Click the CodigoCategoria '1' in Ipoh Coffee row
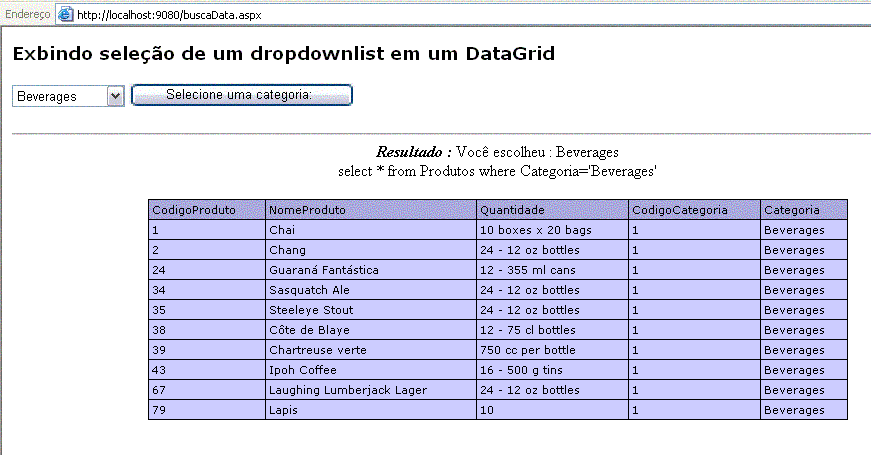Screen dimensions: 871x455 click(694, 370)
